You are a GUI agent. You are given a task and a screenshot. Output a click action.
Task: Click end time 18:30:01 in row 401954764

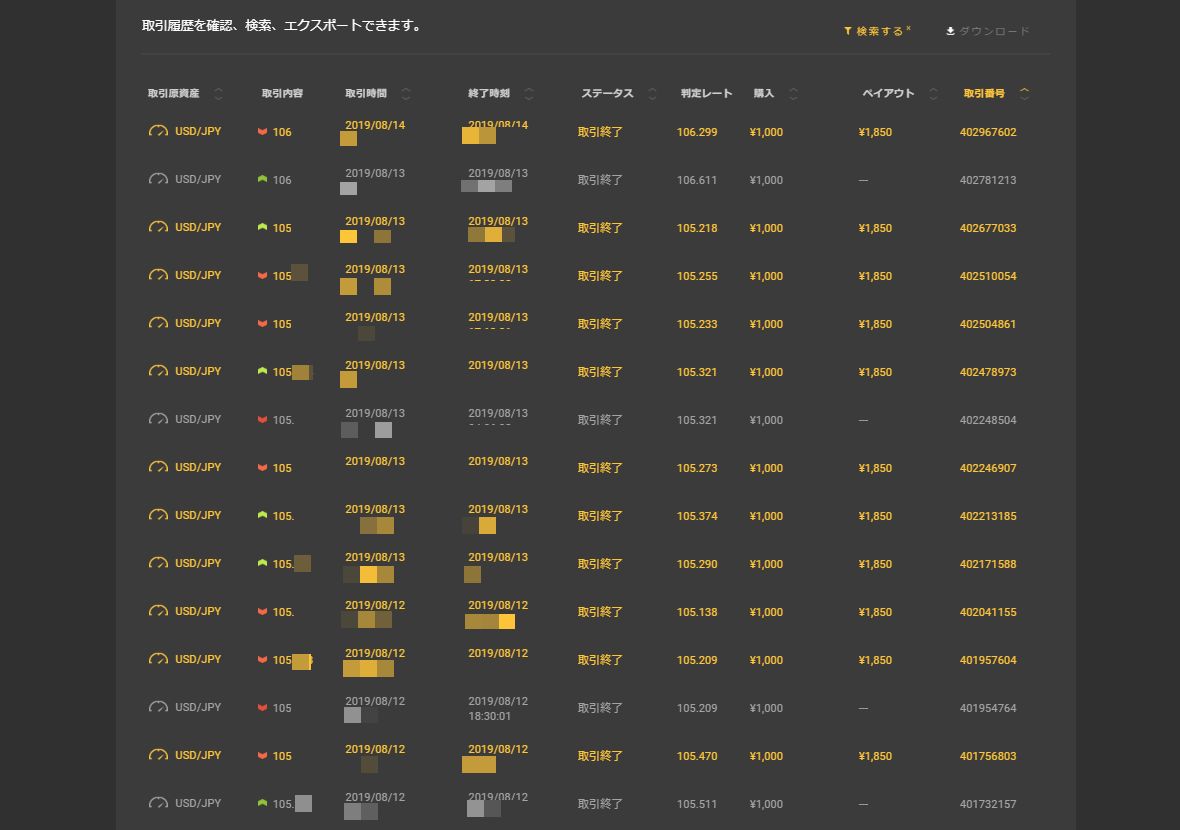(489, 716)
